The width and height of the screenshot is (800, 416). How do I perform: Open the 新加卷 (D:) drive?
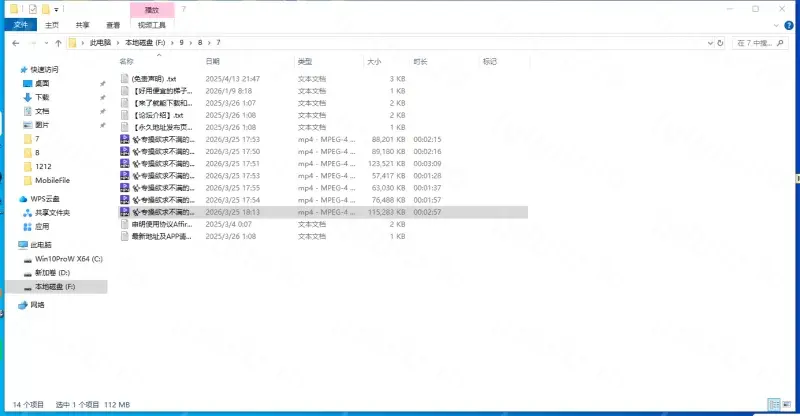point(52,273)
